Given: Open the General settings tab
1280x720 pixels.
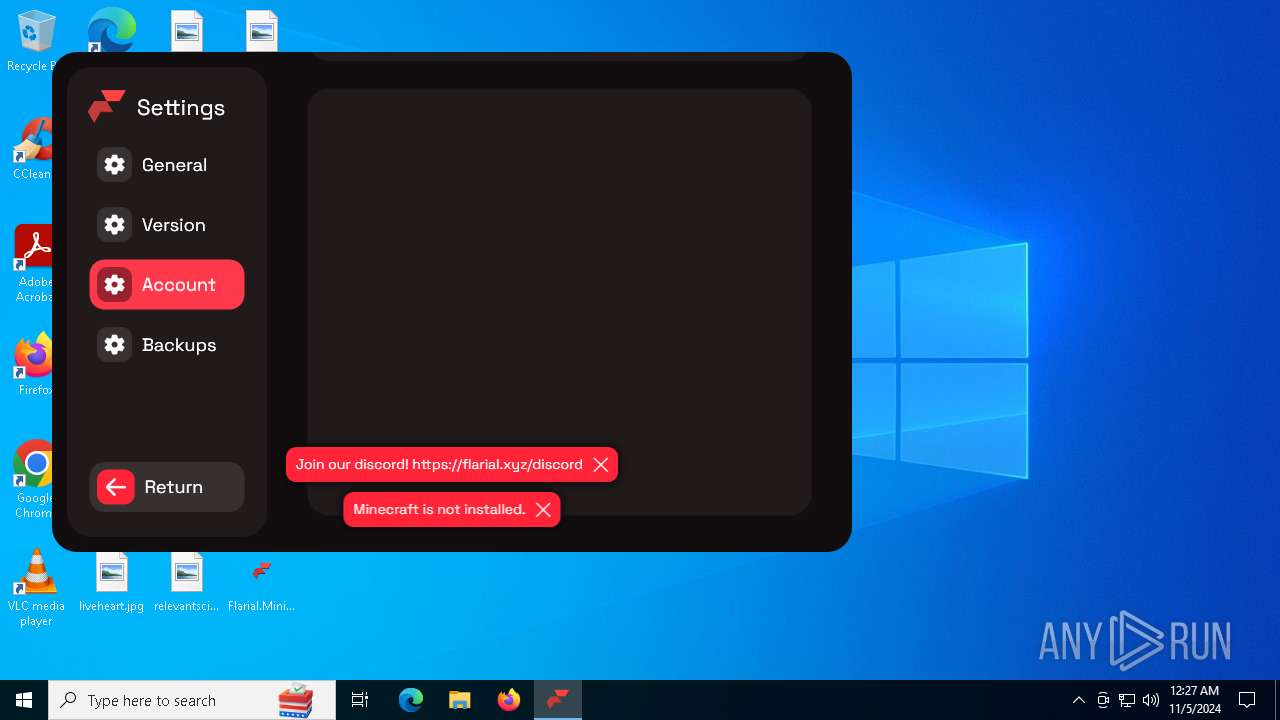Looking at the screenshot, I should coord(166,165).
